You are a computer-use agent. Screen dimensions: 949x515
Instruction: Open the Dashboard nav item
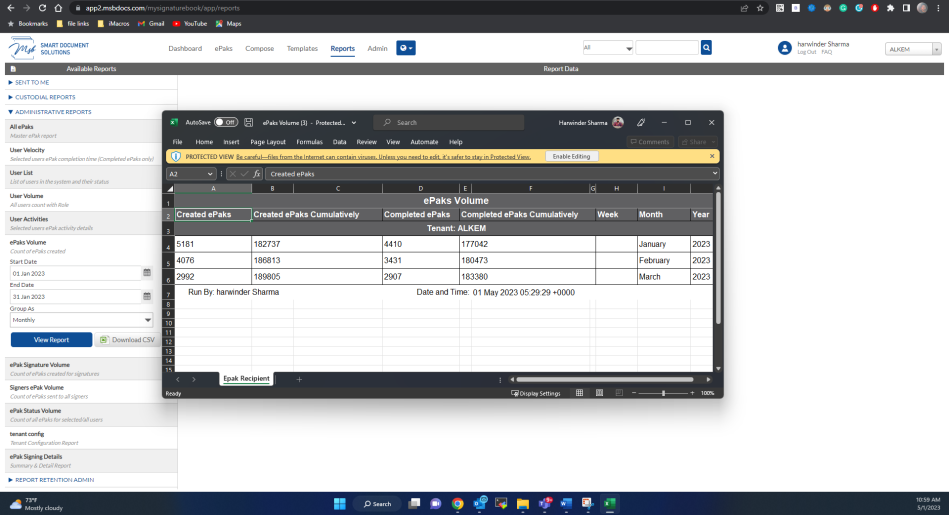[185, 48]
